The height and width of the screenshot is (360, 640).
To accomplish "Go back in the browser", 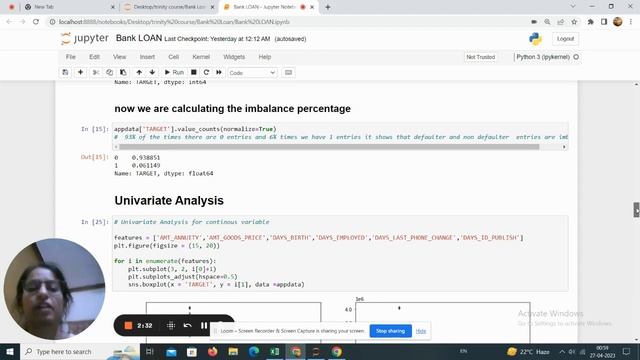I will pos(9,22).
